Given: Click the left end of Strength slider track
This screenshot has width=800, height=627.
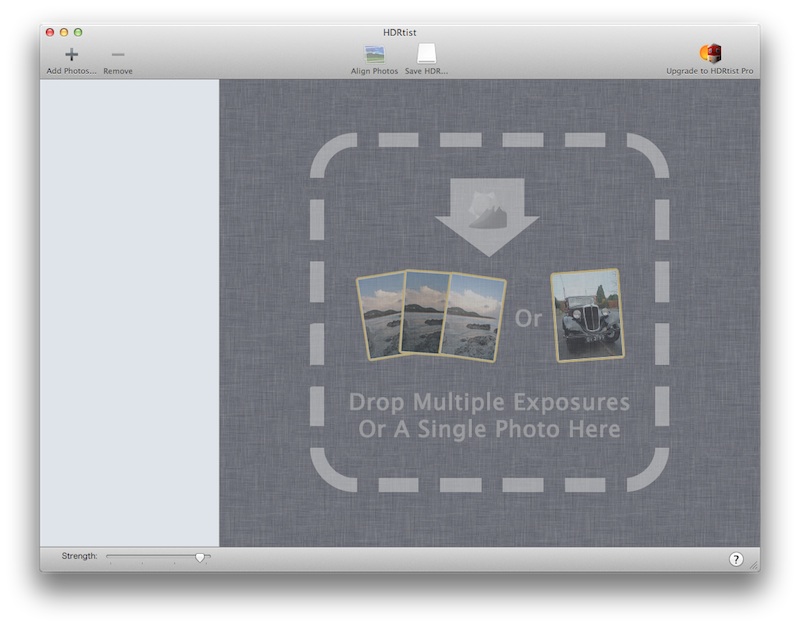Looking at the screenshot, I should (109, 556).
